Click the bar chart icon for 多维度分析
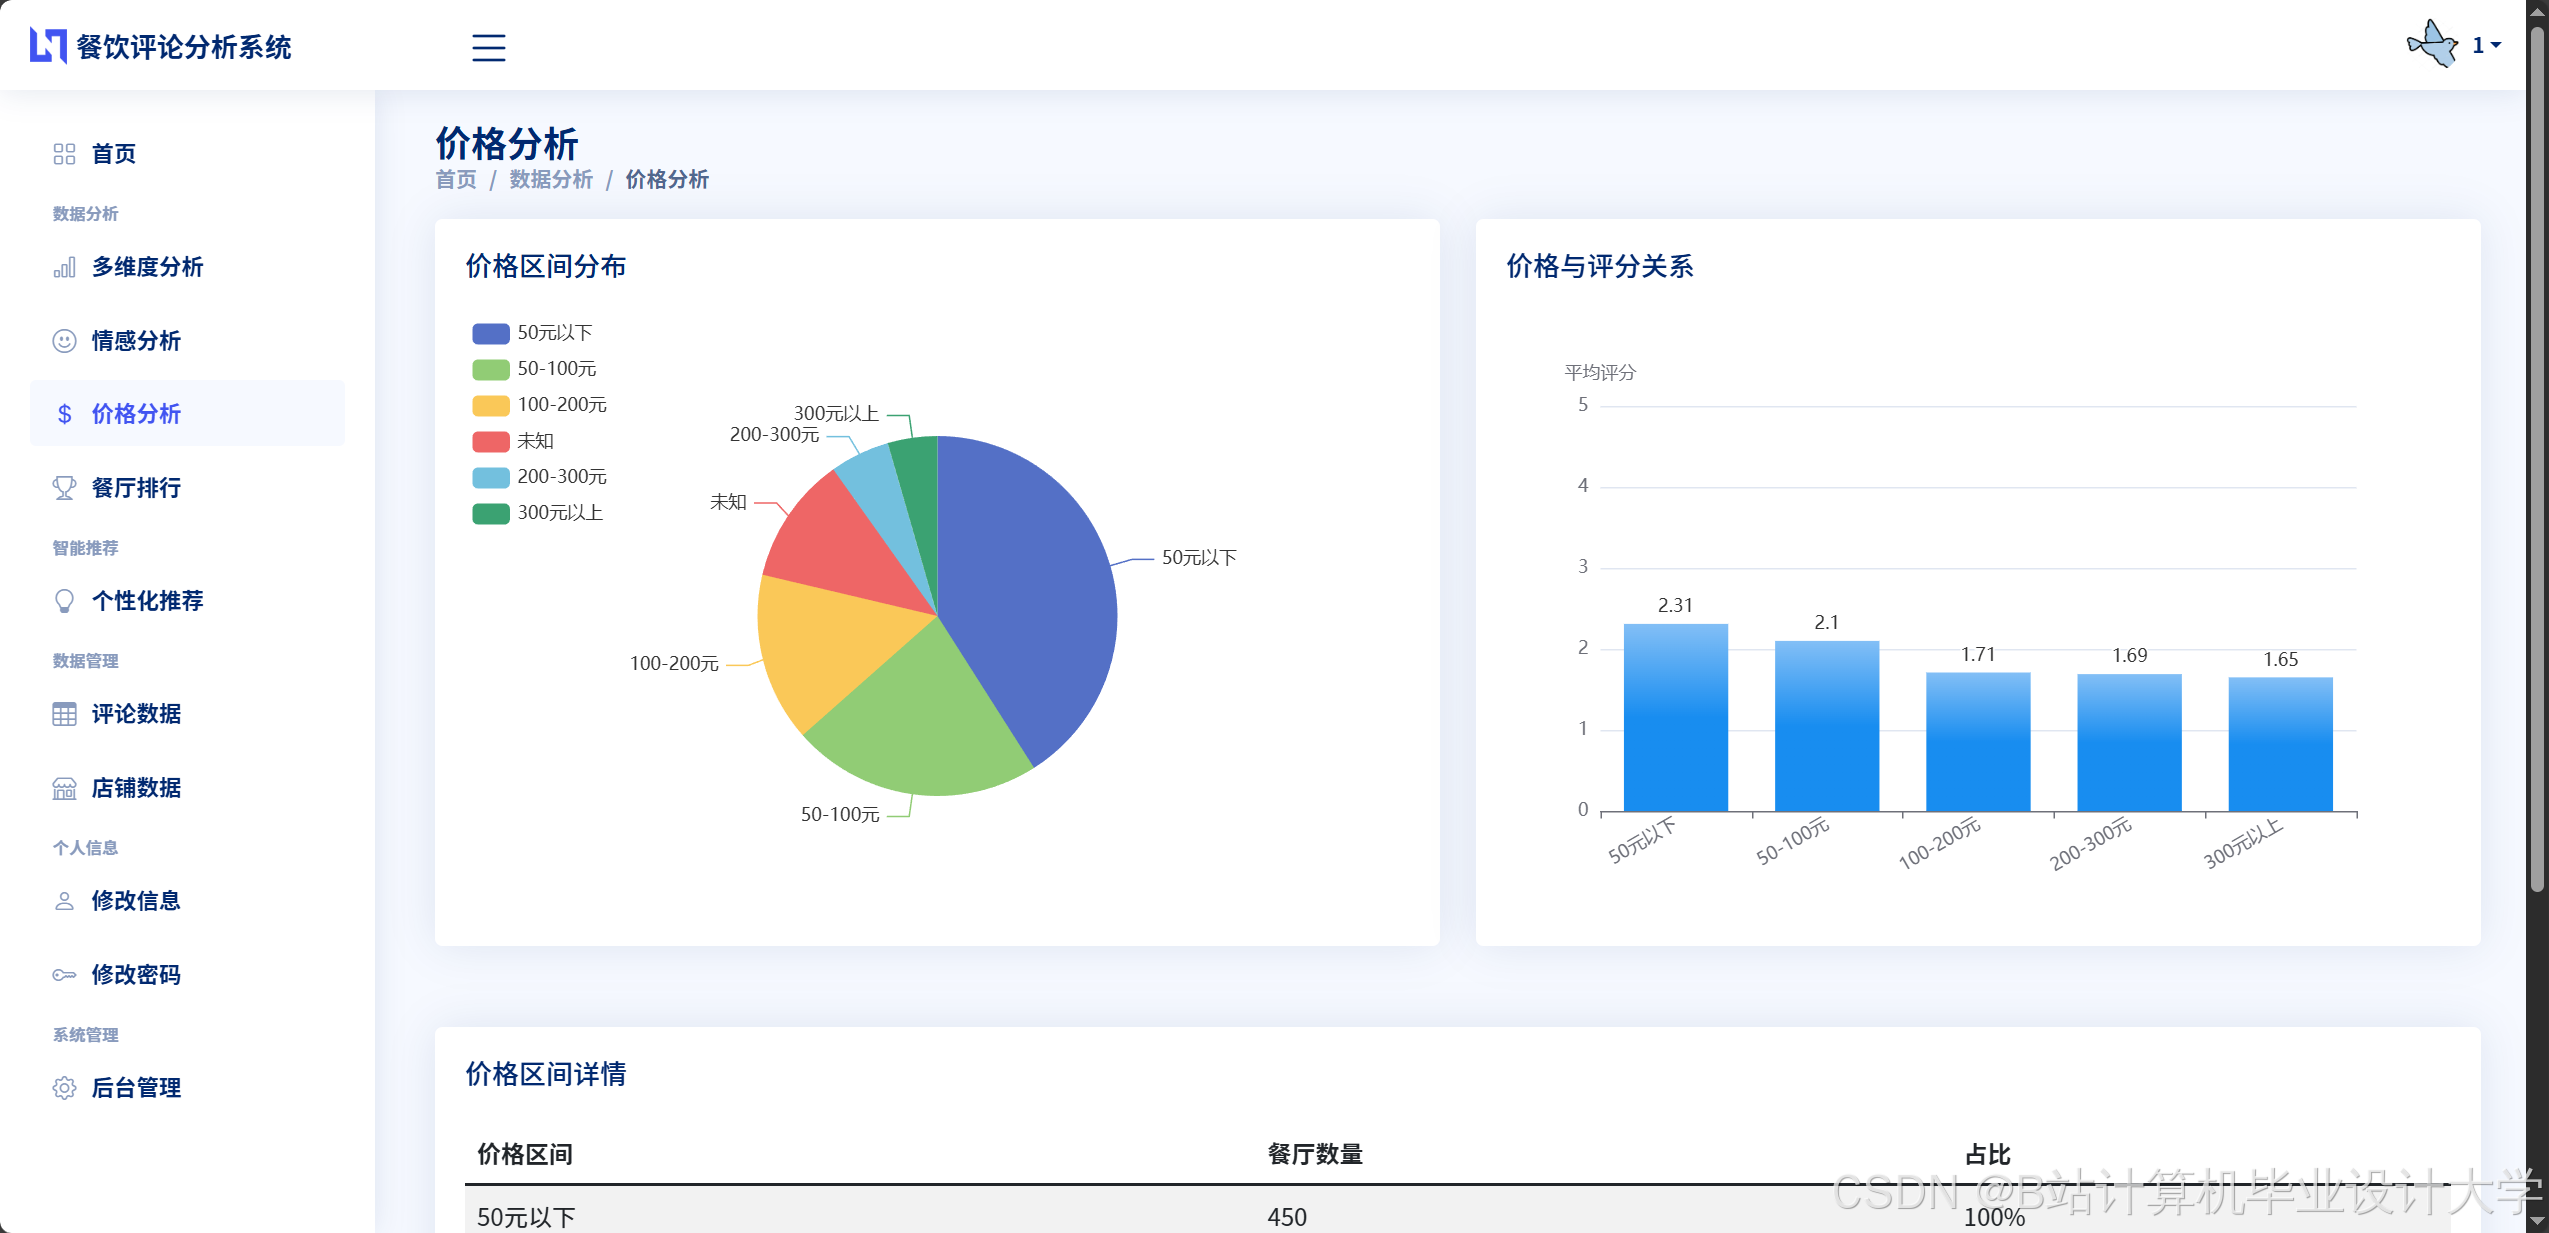The width and height of the screenshot is (2549, 1233). point(64,267)
